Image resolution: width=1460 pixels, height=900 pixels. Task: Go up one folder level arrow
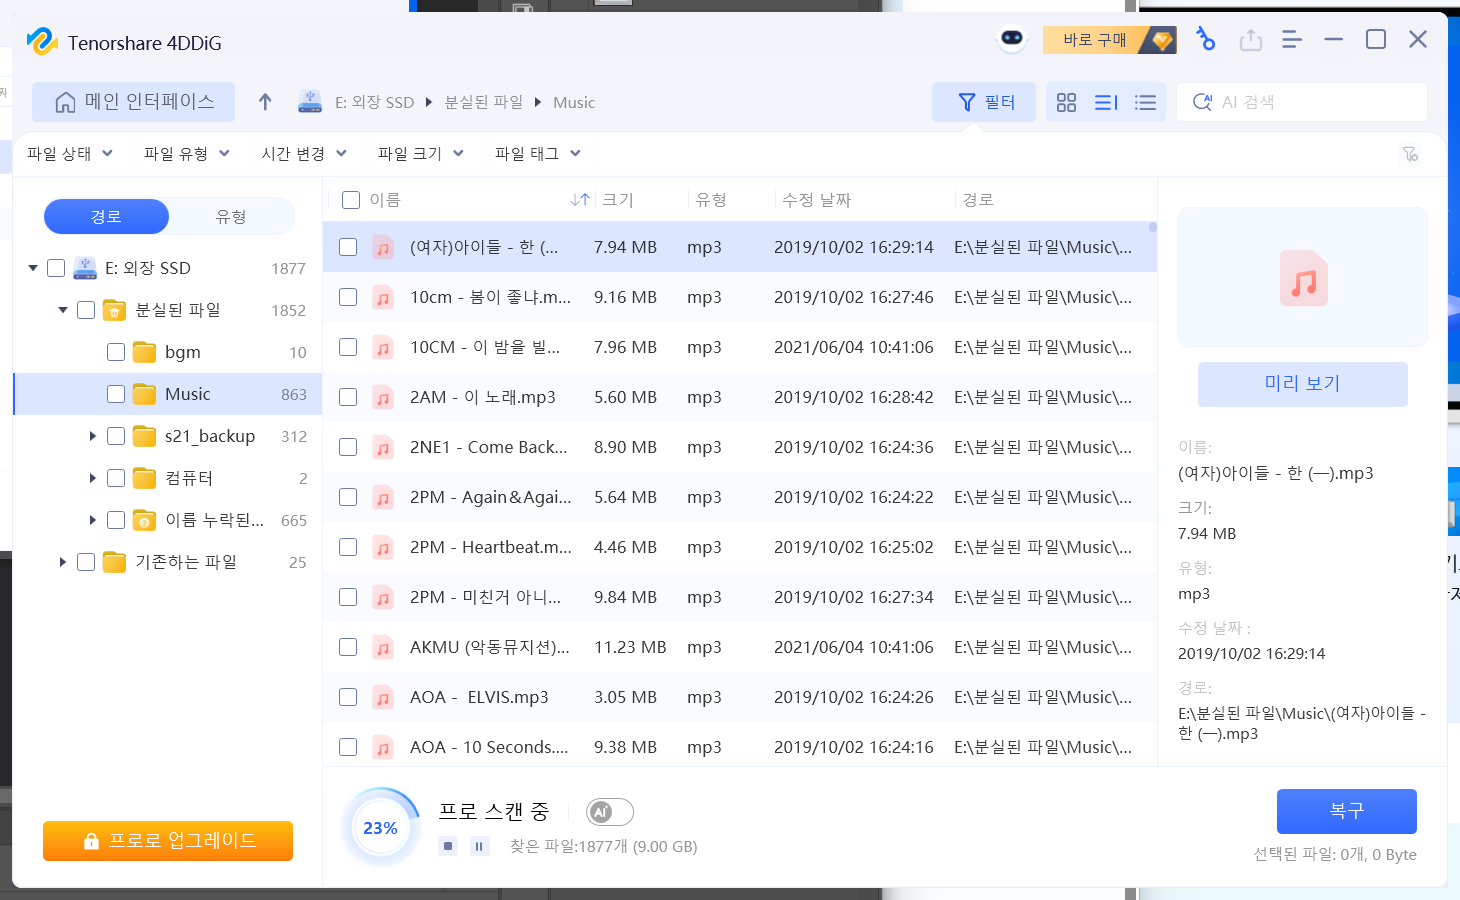pyautogui.click(x=265, y=102)
